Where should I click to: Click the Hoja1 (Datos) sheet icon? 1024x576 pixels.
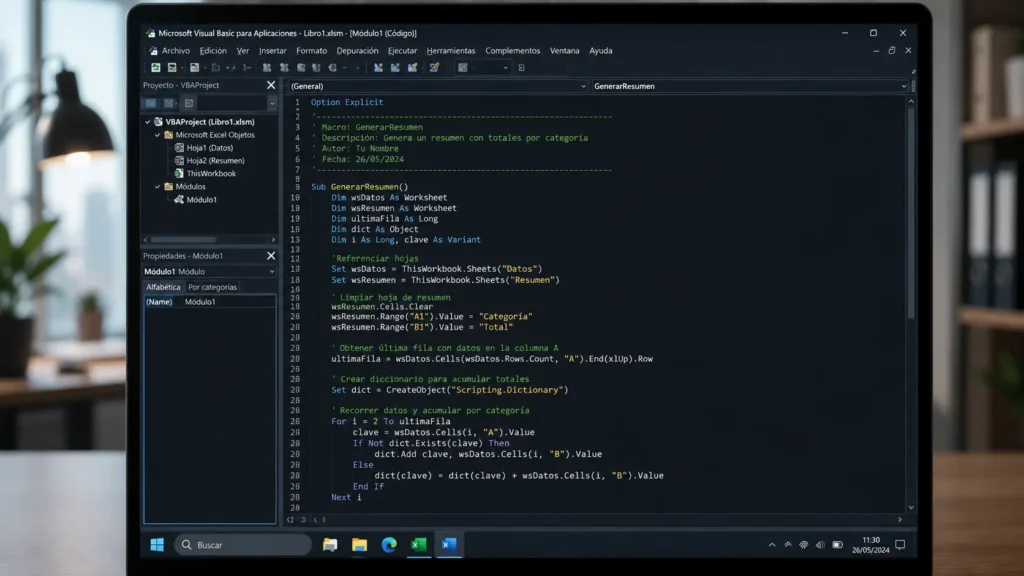[x=179, y=148]
